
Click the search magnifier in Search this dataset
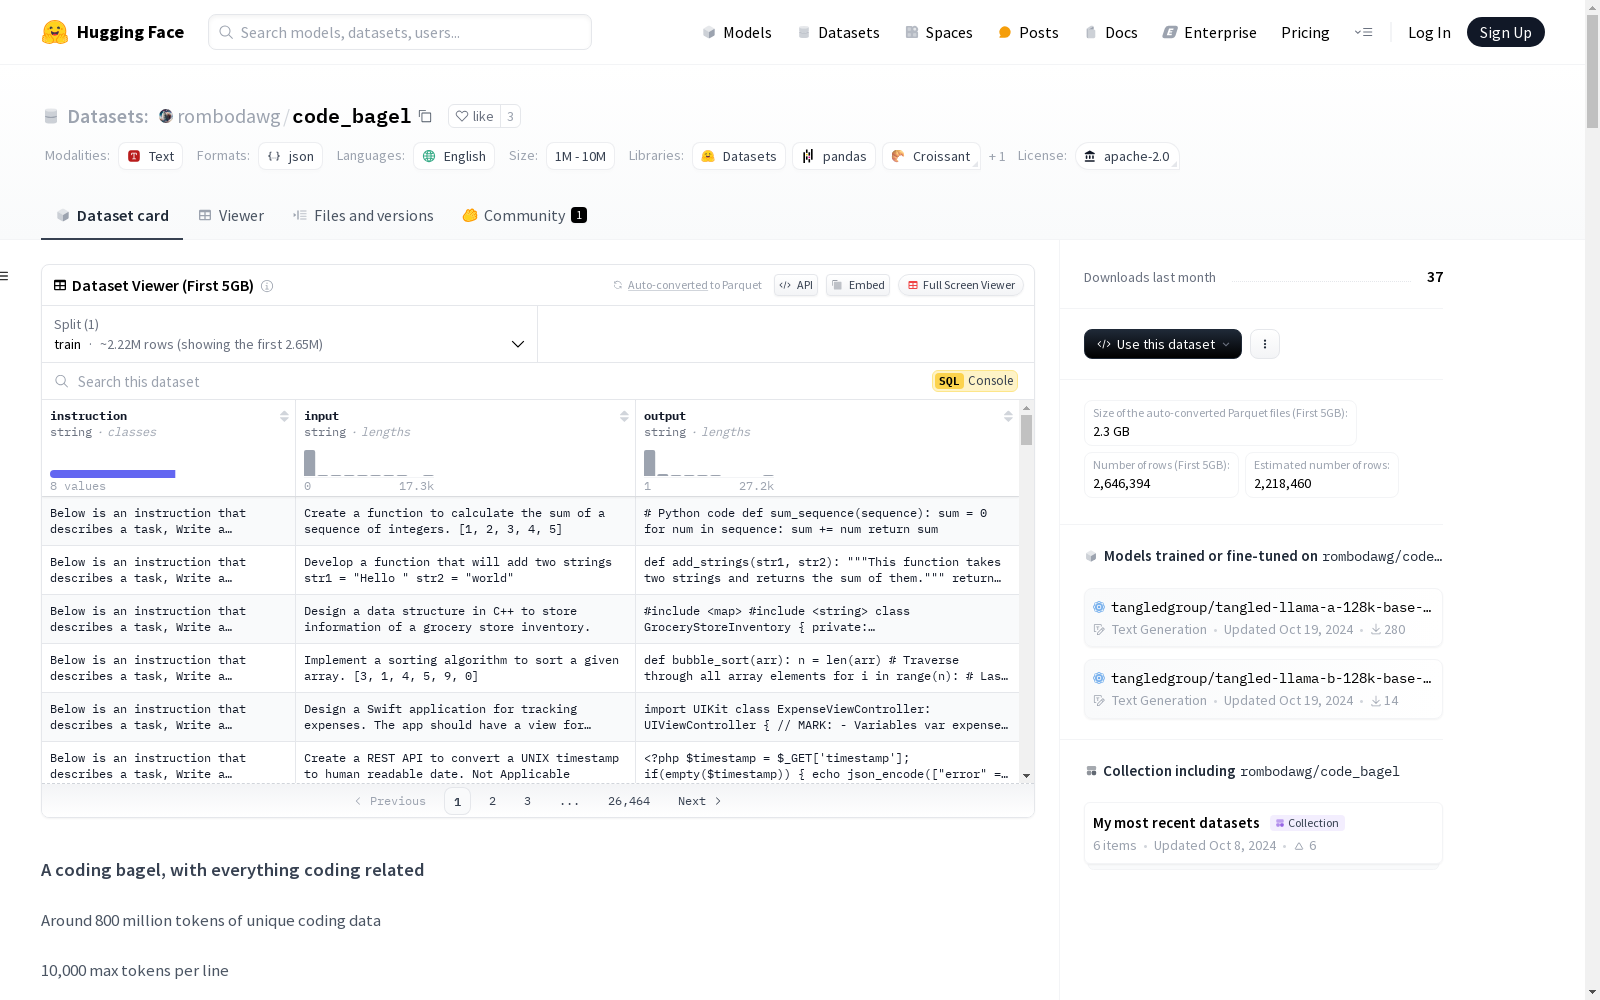pos(62,381)
